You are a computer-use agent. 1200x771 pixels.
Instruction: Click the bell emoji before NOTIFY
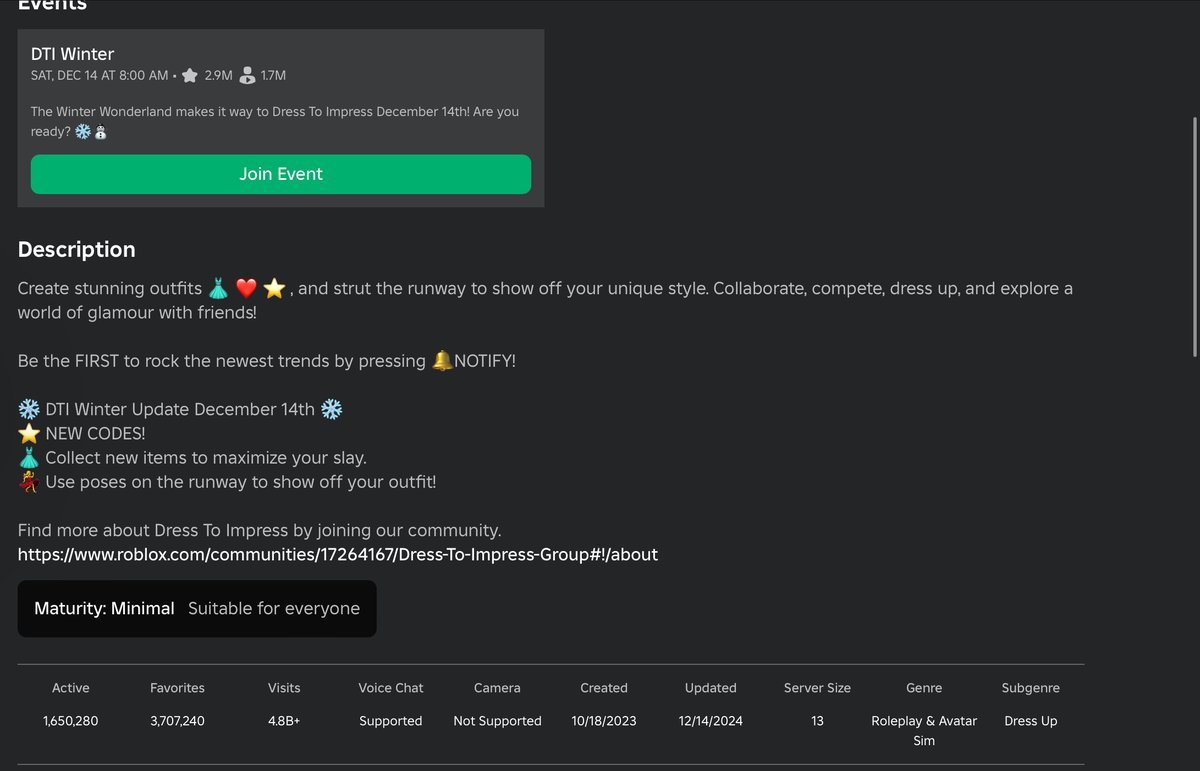pyautogui.click(x=442, y=361)
